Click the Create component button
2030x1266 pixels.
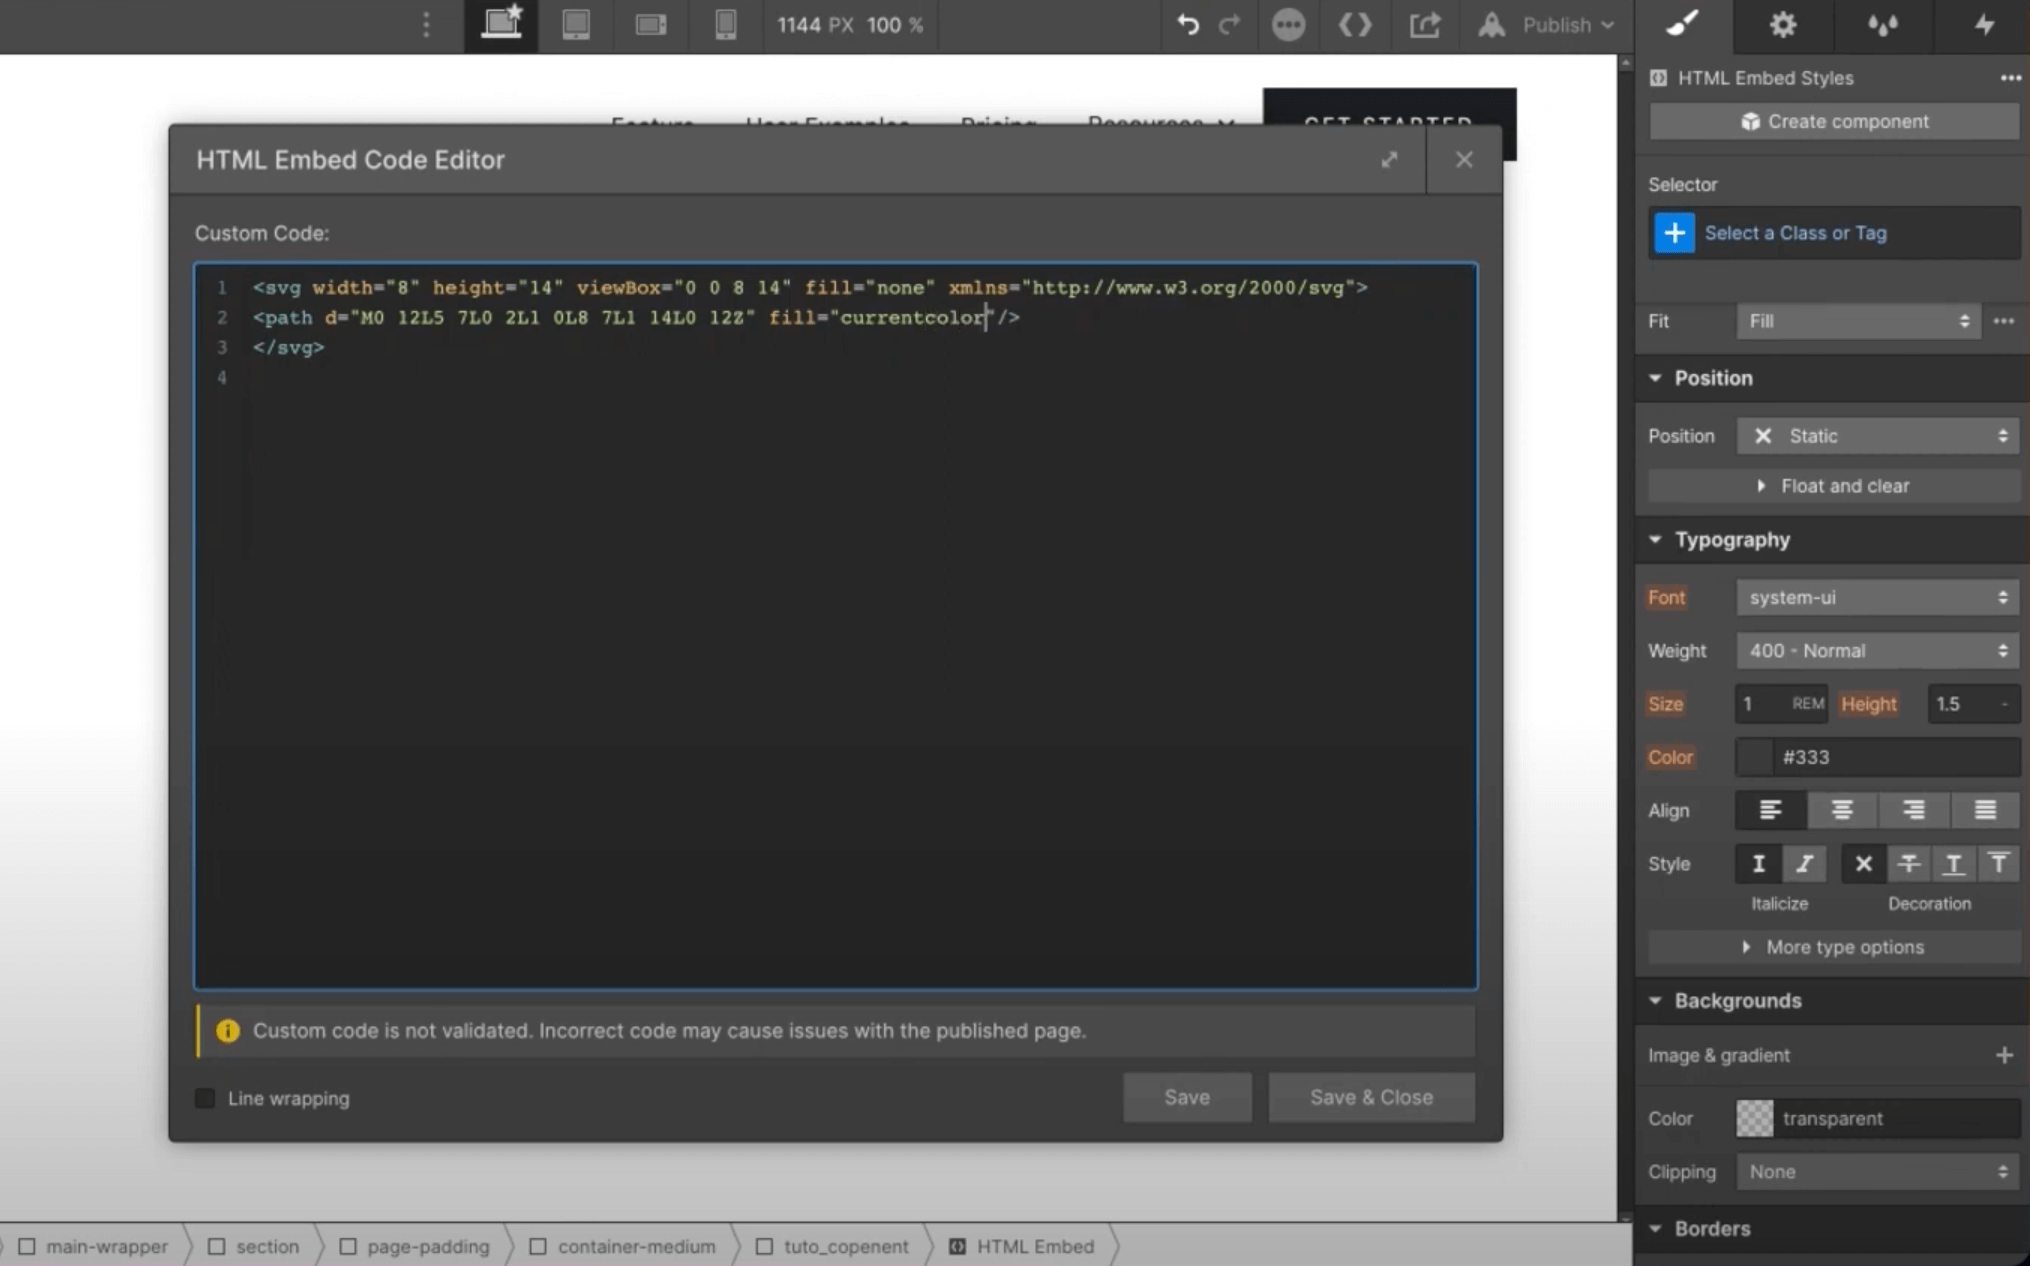1833,121
